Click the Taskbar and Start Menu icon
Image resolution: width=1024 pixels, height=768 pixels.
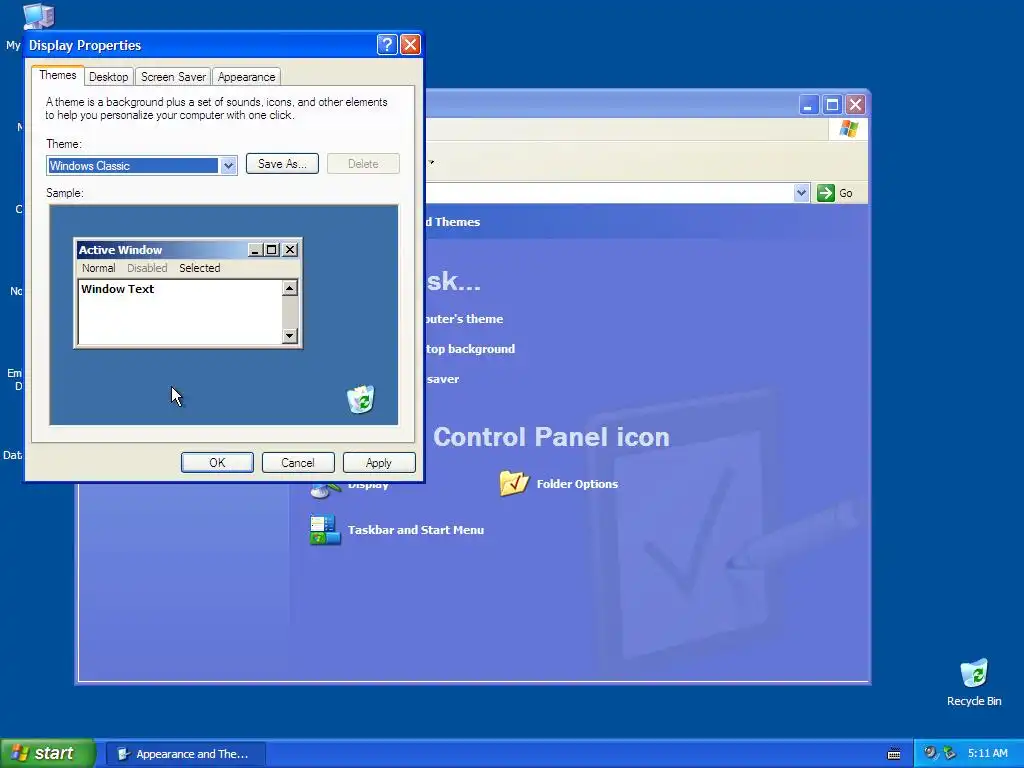325,530
